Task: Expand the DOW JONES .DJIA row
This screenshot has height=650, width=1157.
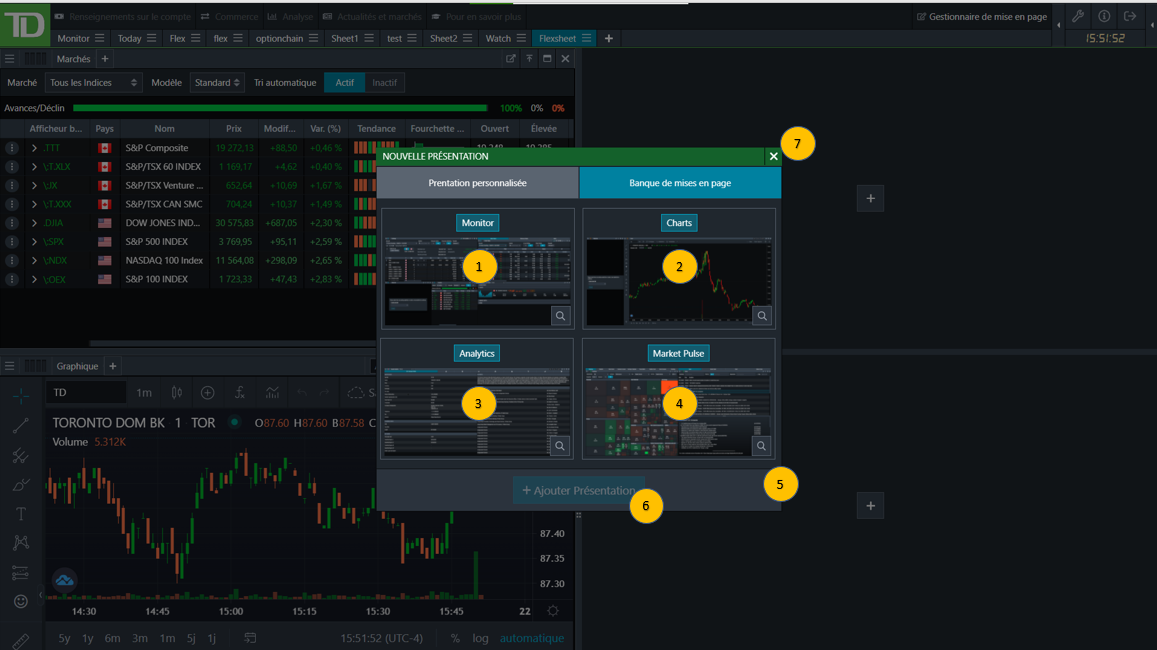Action: [34, 223]
